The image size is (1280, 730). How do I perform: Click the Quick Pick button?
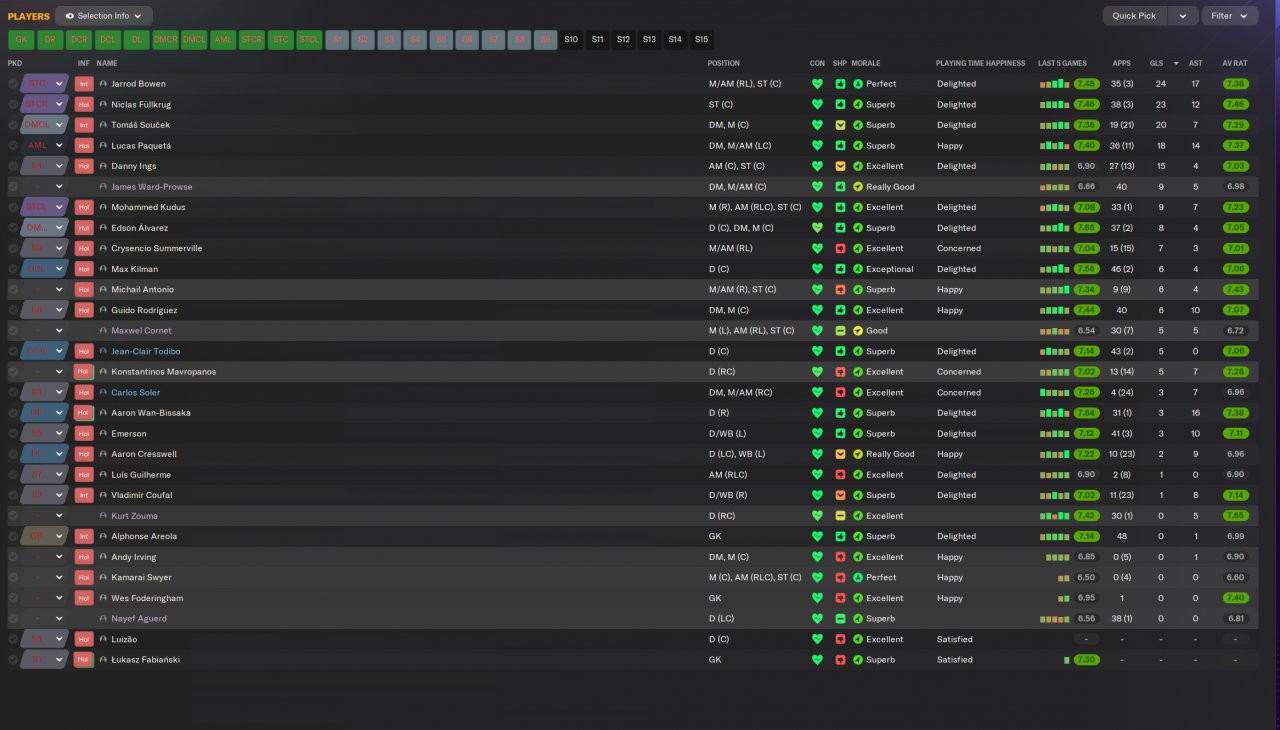(1134, 16)
